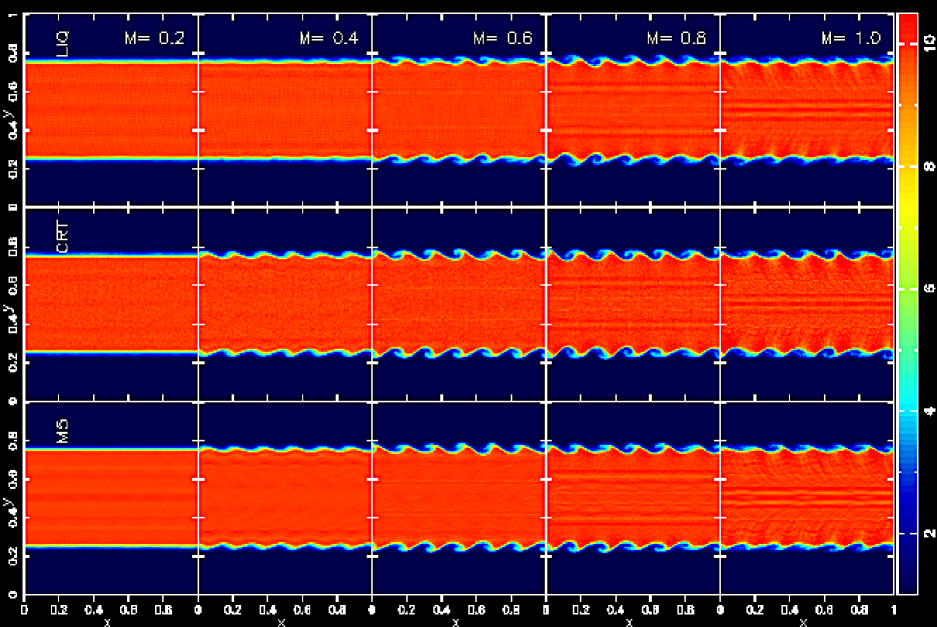Click colorbar tick label 8

[x=929, y=166]
